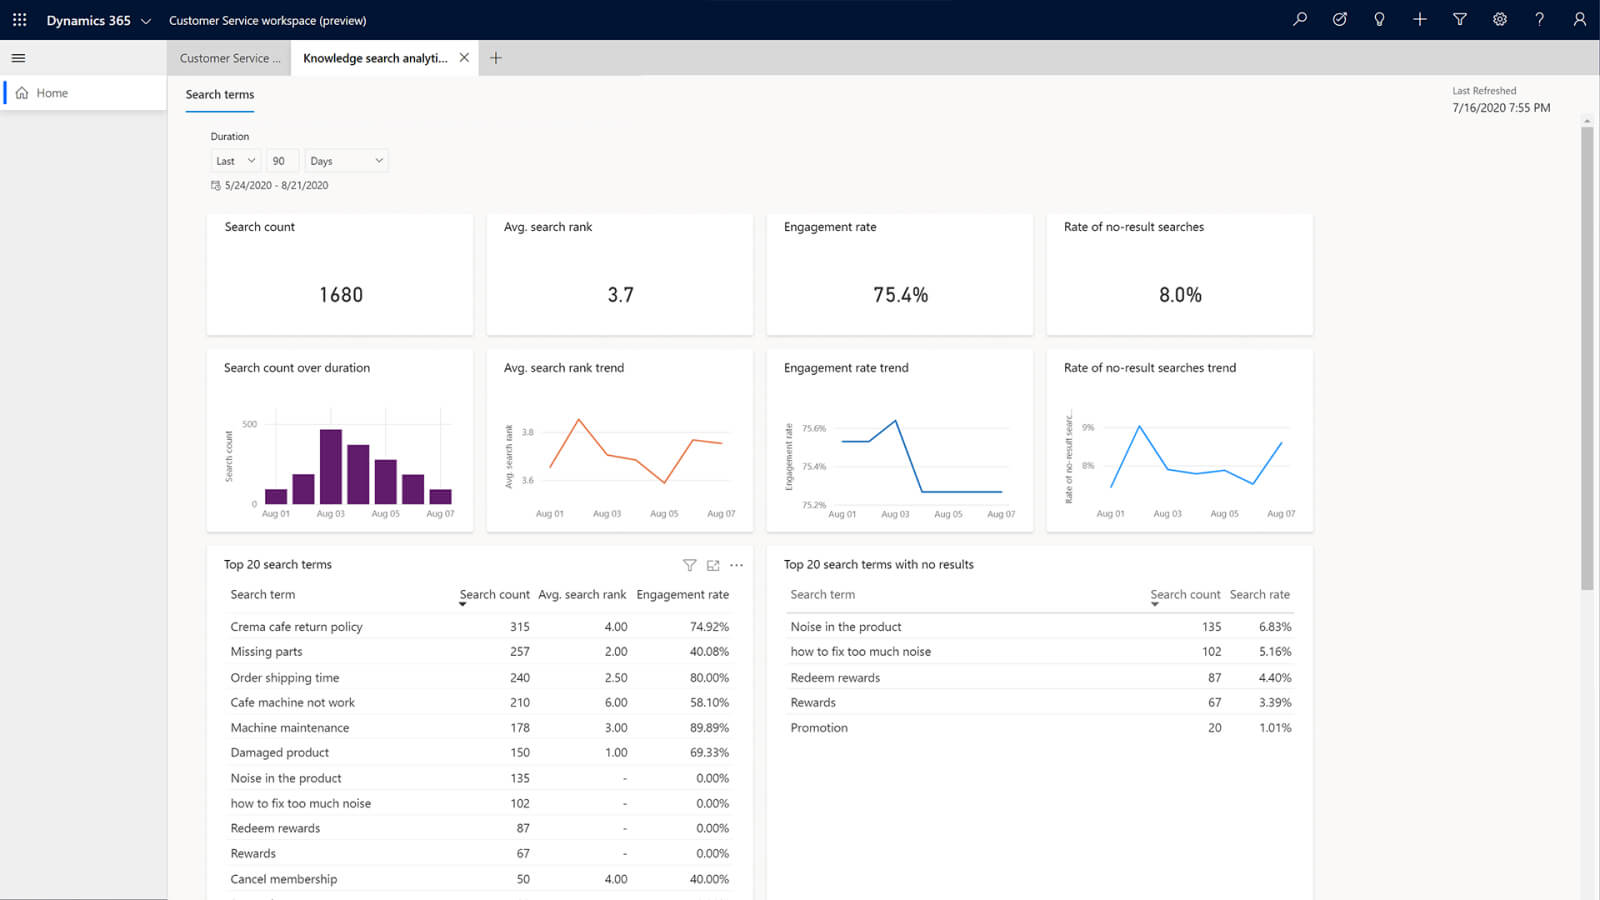
Task: Enter focus mode on Top 20 search terms
Action: (713, 565)
